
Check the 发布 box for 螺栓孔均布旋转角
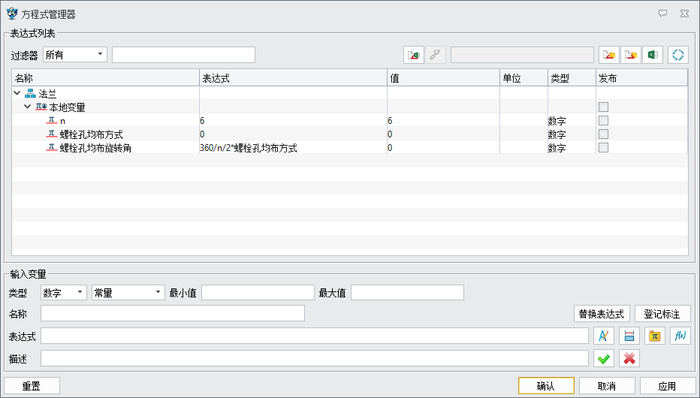(x=604, y=148)
